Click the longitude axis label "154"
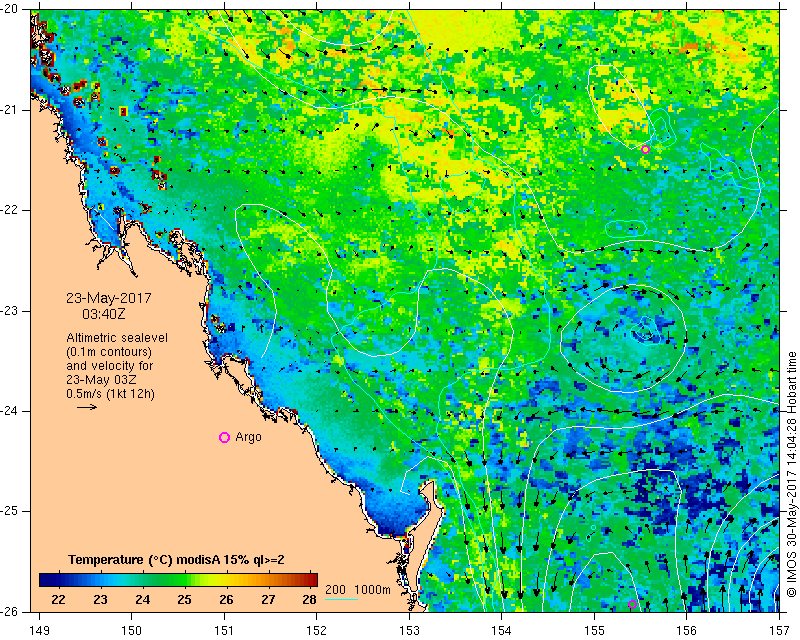Image resolution: width=800 pixels, height=640 pixels. (502, 630)
